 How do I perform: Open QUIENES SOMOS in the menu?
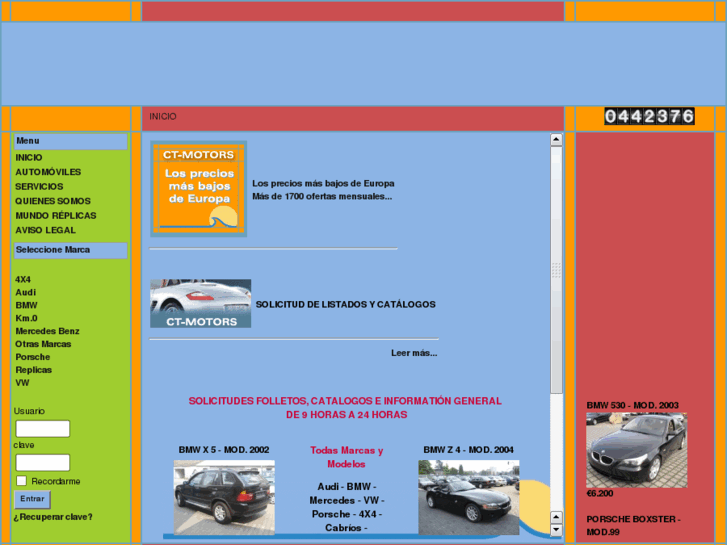[x=53, y=201]
